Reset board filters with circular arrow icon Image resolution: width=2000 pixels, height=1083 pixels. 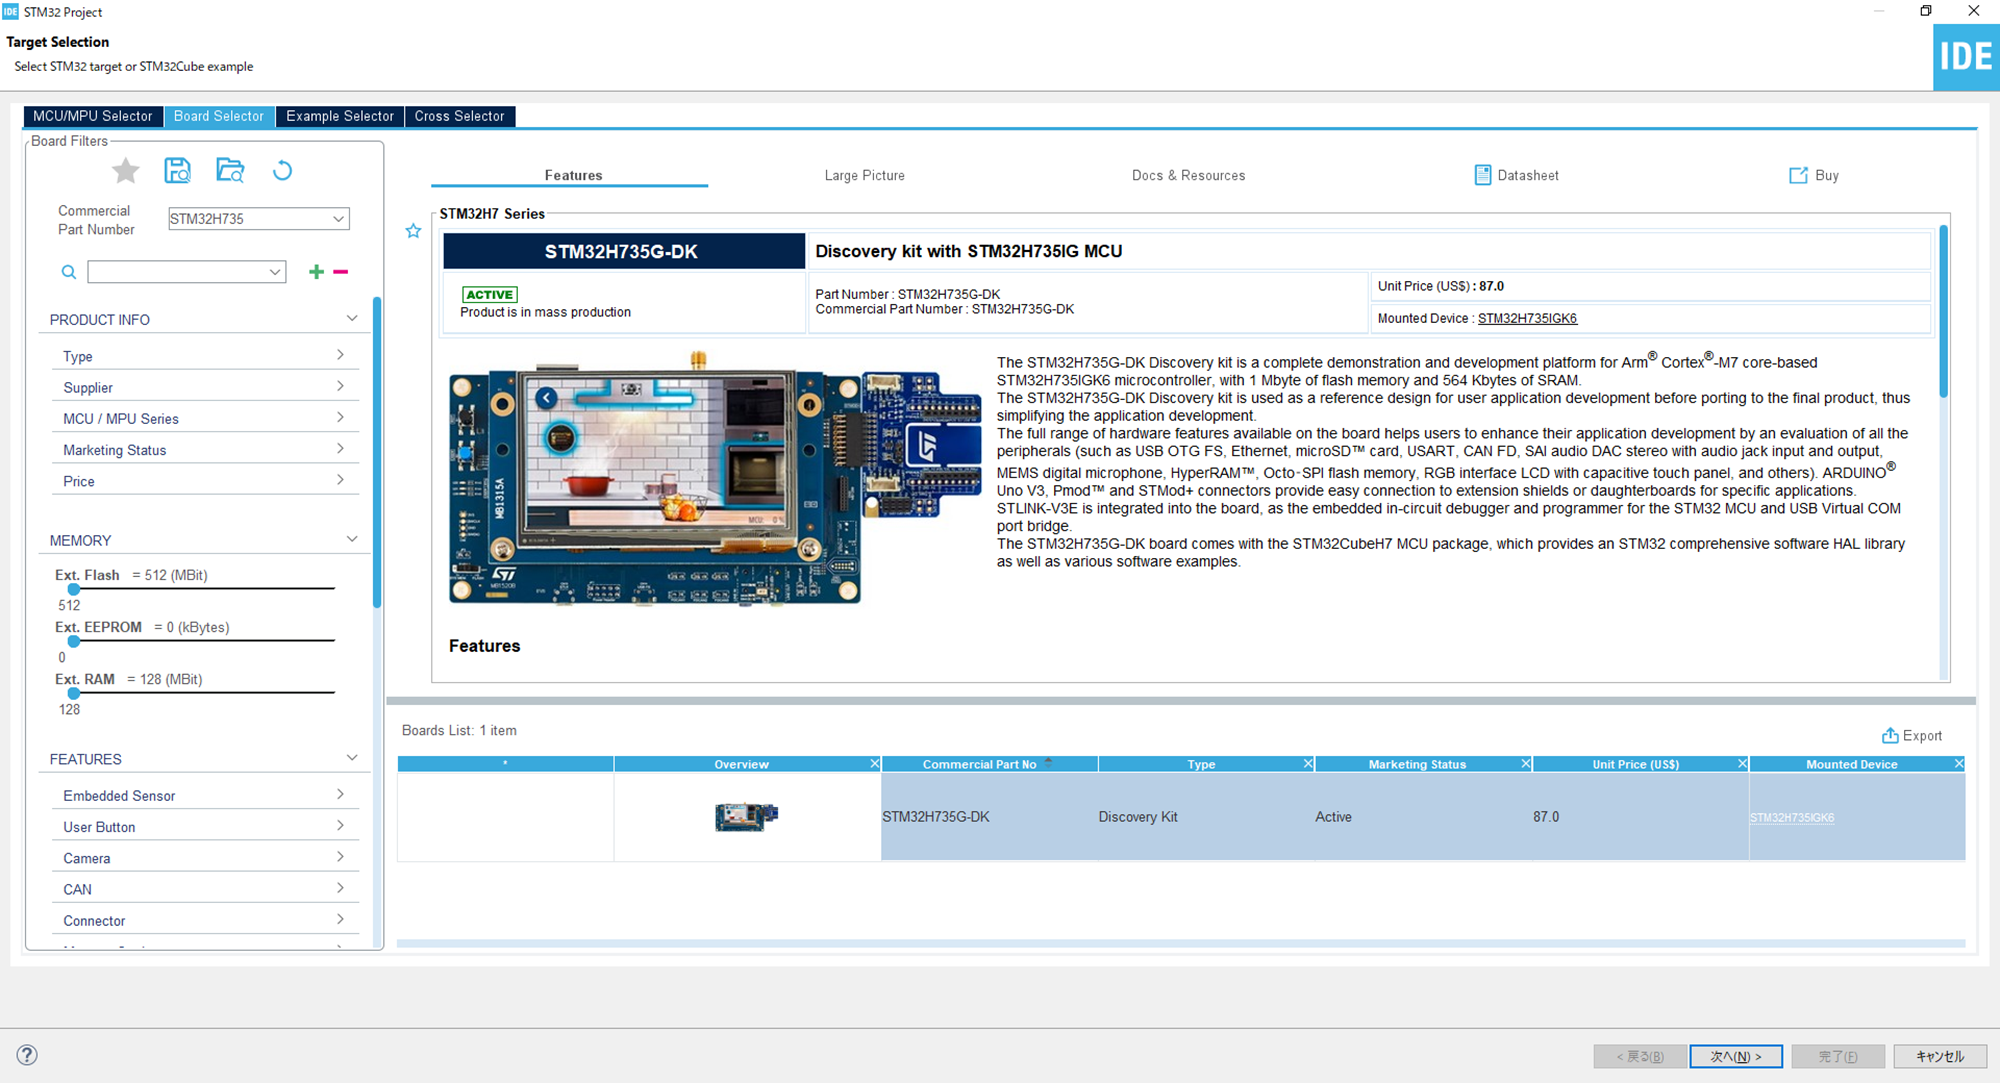(283, 170)
